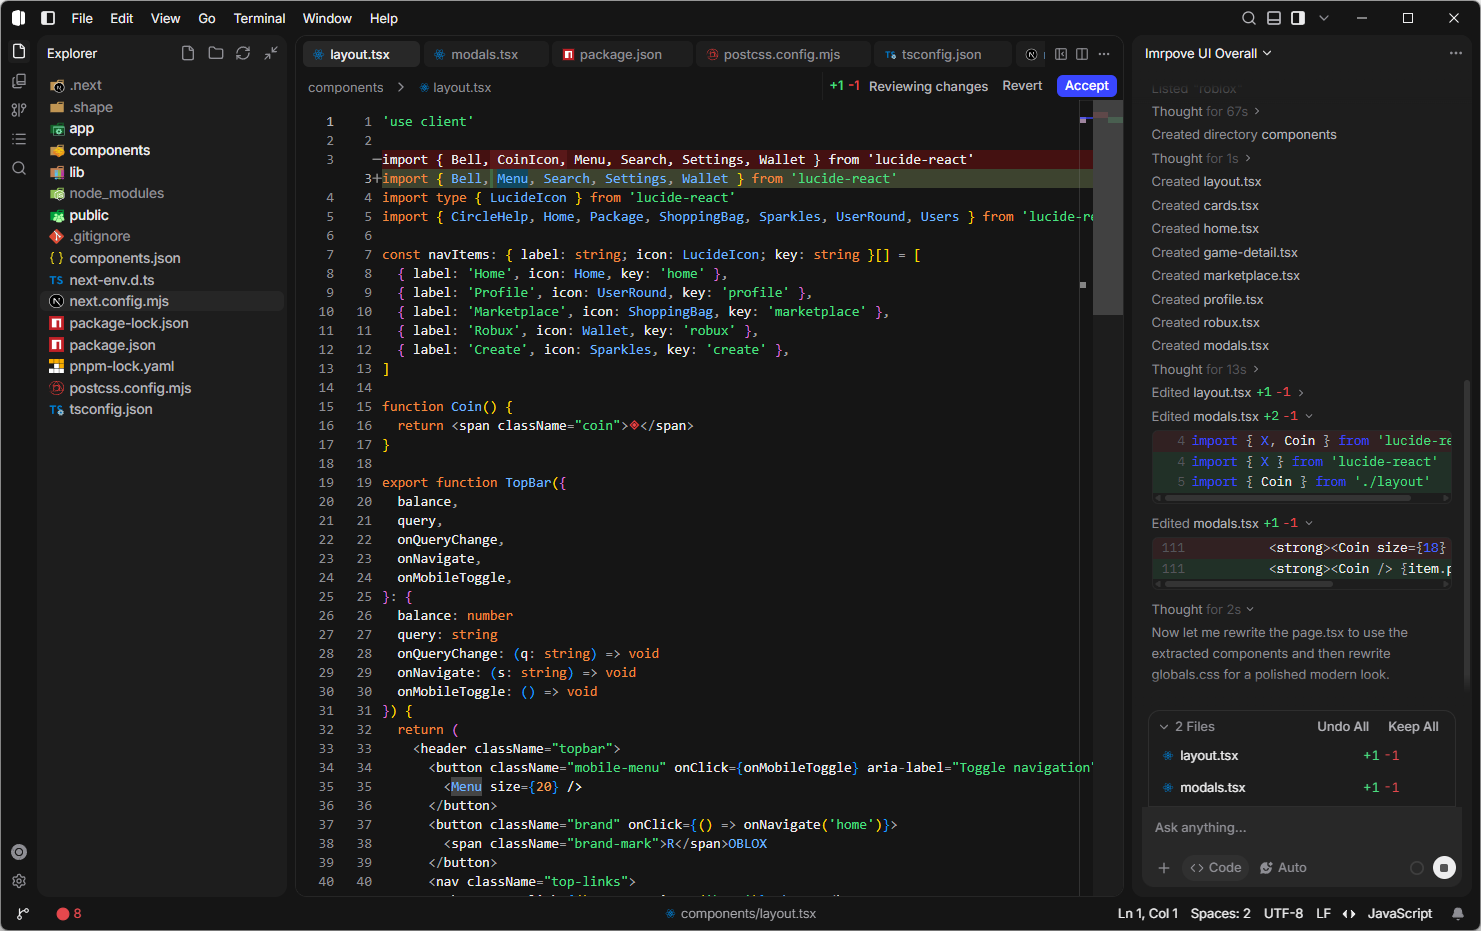Collapse the 'Edited modals.tsx +1 -1' diff

(1232, 523)
